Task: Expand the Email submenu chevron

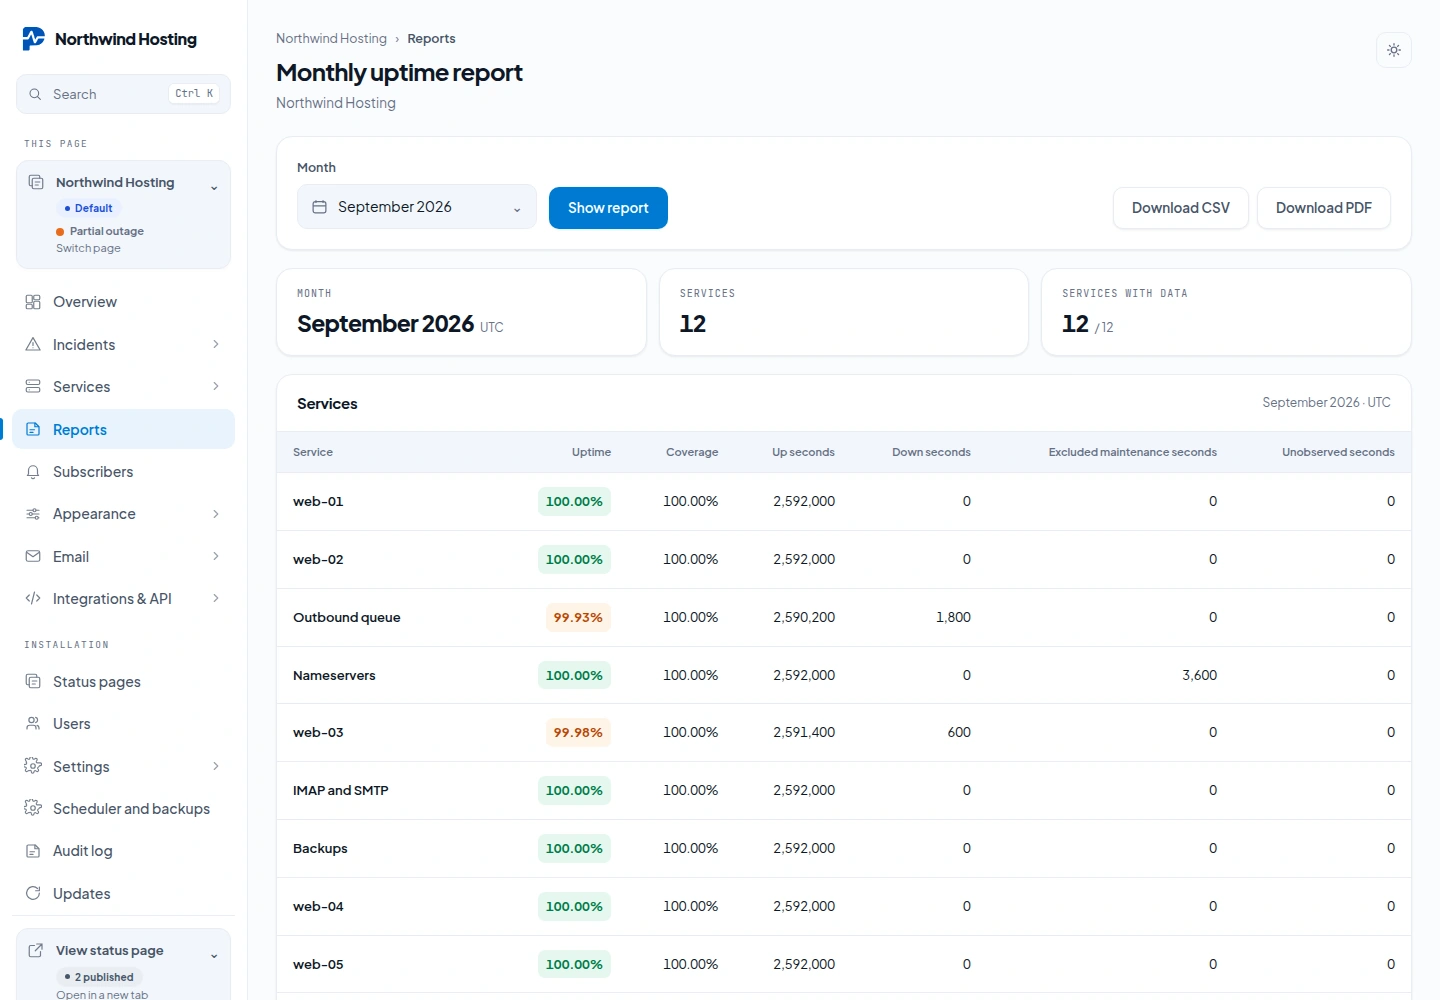Action: click(216, 556)
